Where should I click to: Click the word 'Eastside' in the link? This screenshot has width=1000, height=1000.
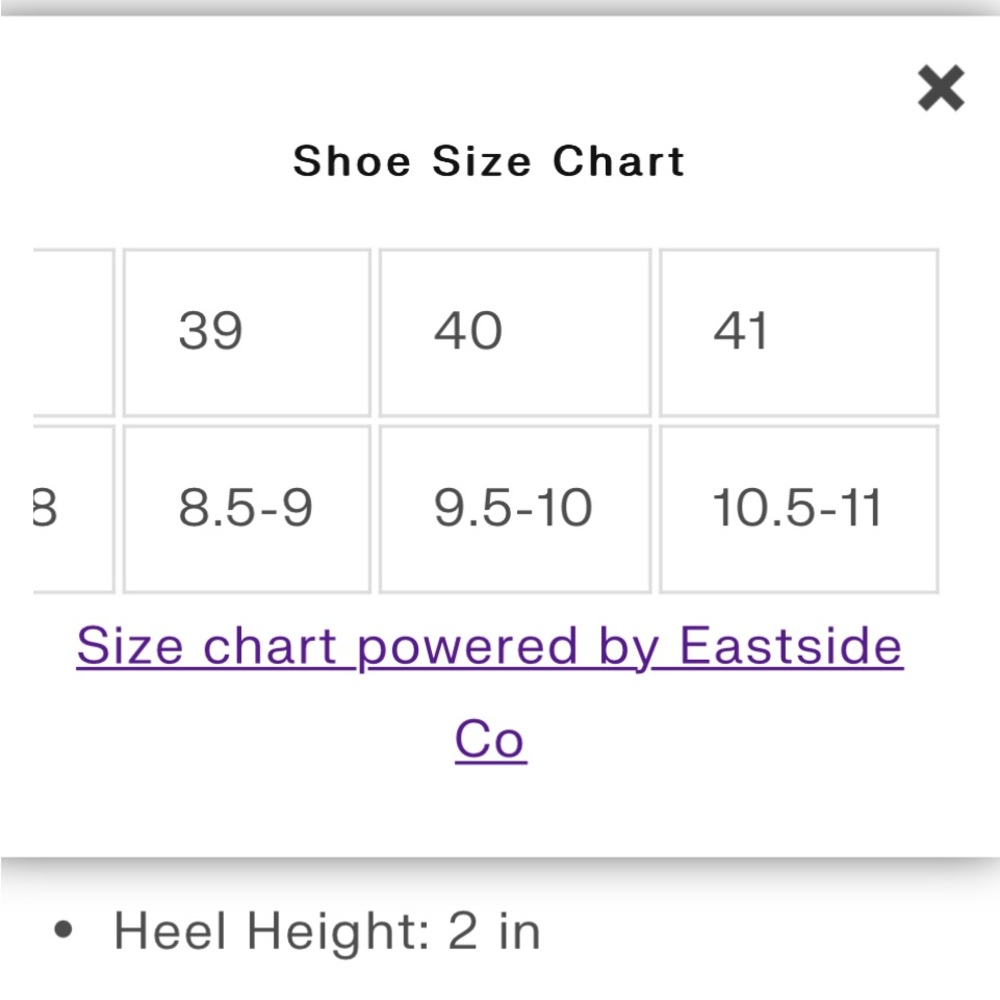(791, 645)
